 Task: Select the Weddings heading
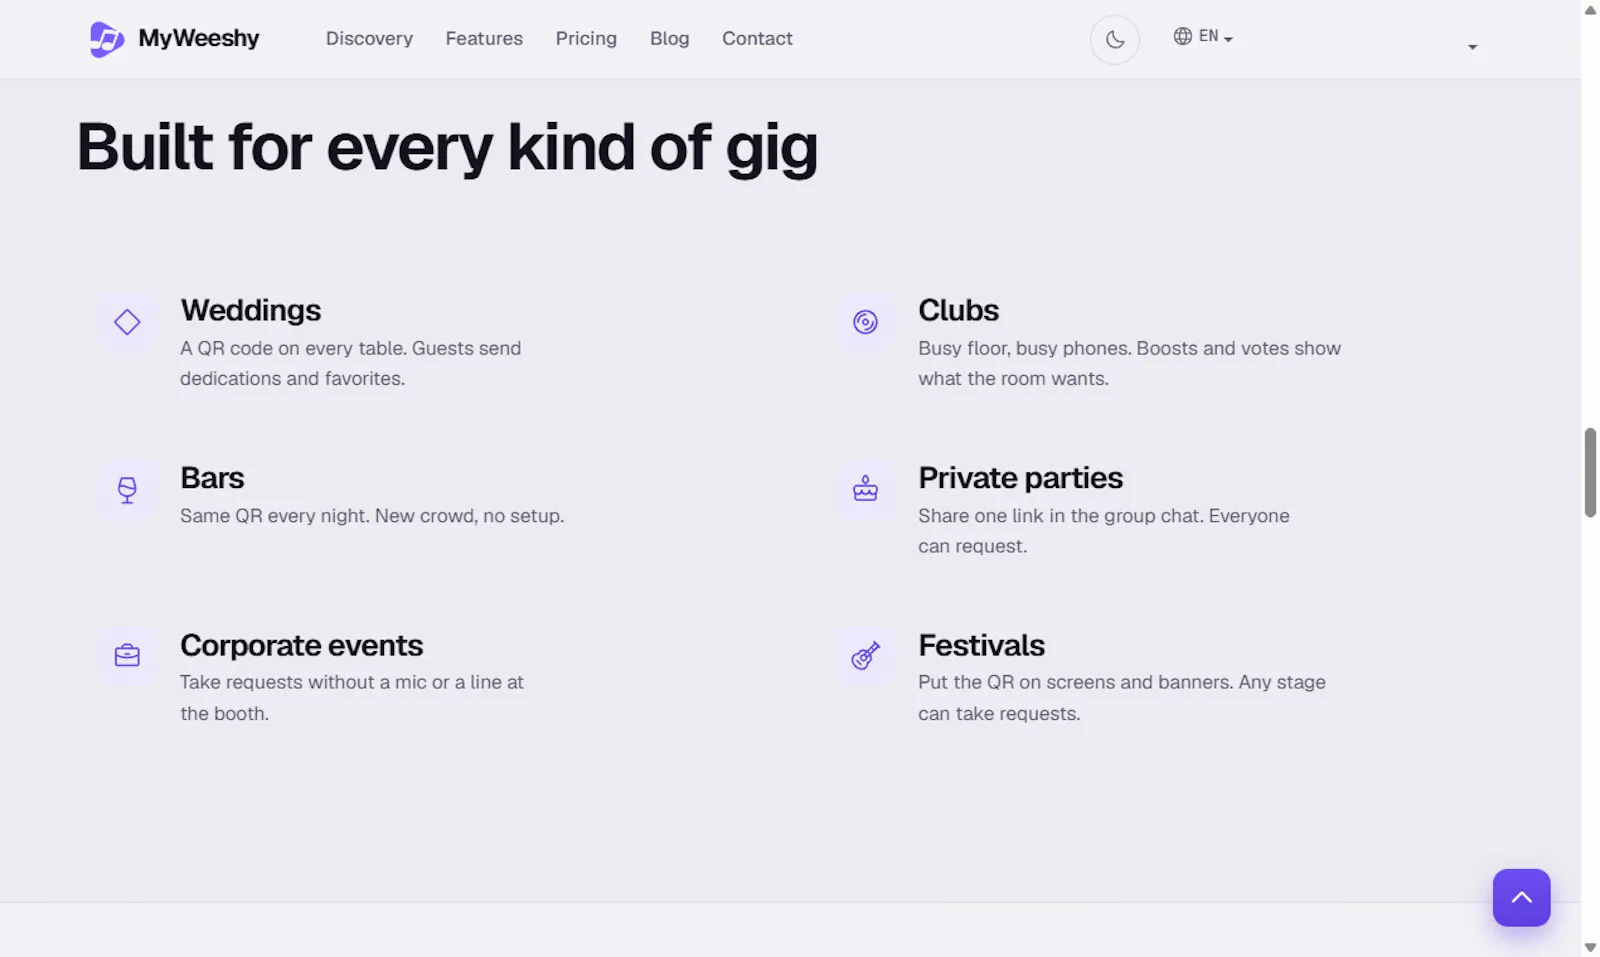click(251, 310)
